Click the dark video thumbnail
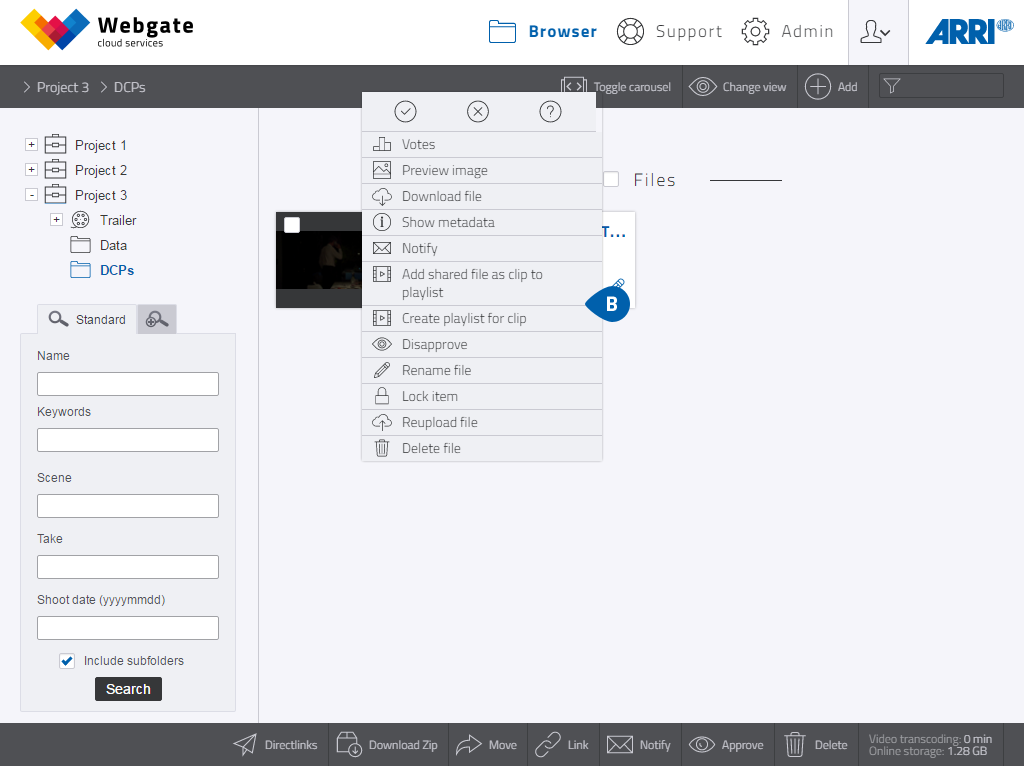Viewport: 1024px width, 766px height. (x=319, y=261)
